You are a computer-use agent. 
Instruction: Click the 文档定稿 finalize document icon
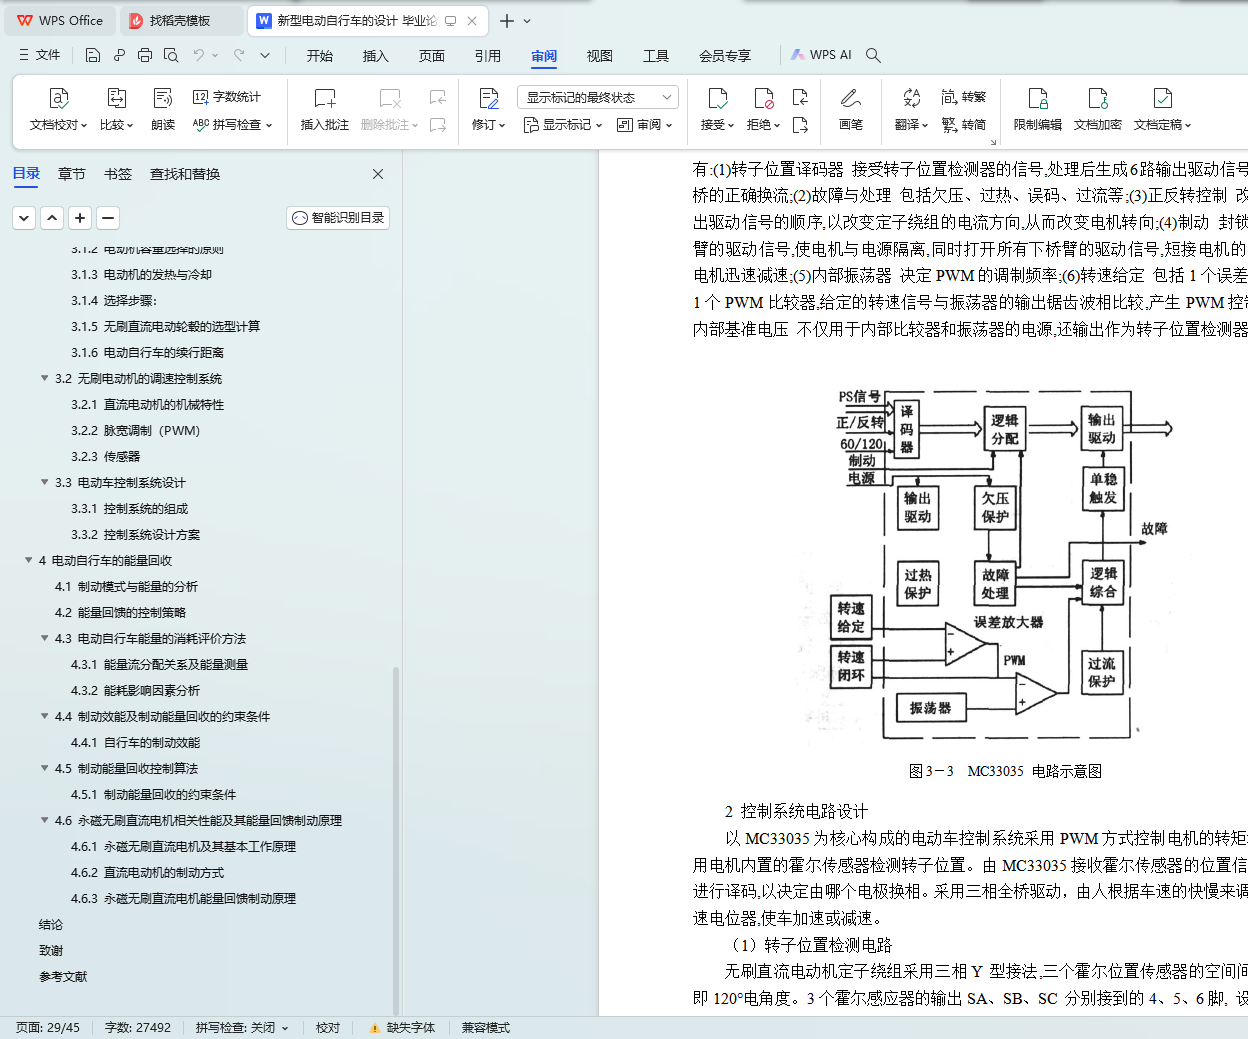(1162, 98)
